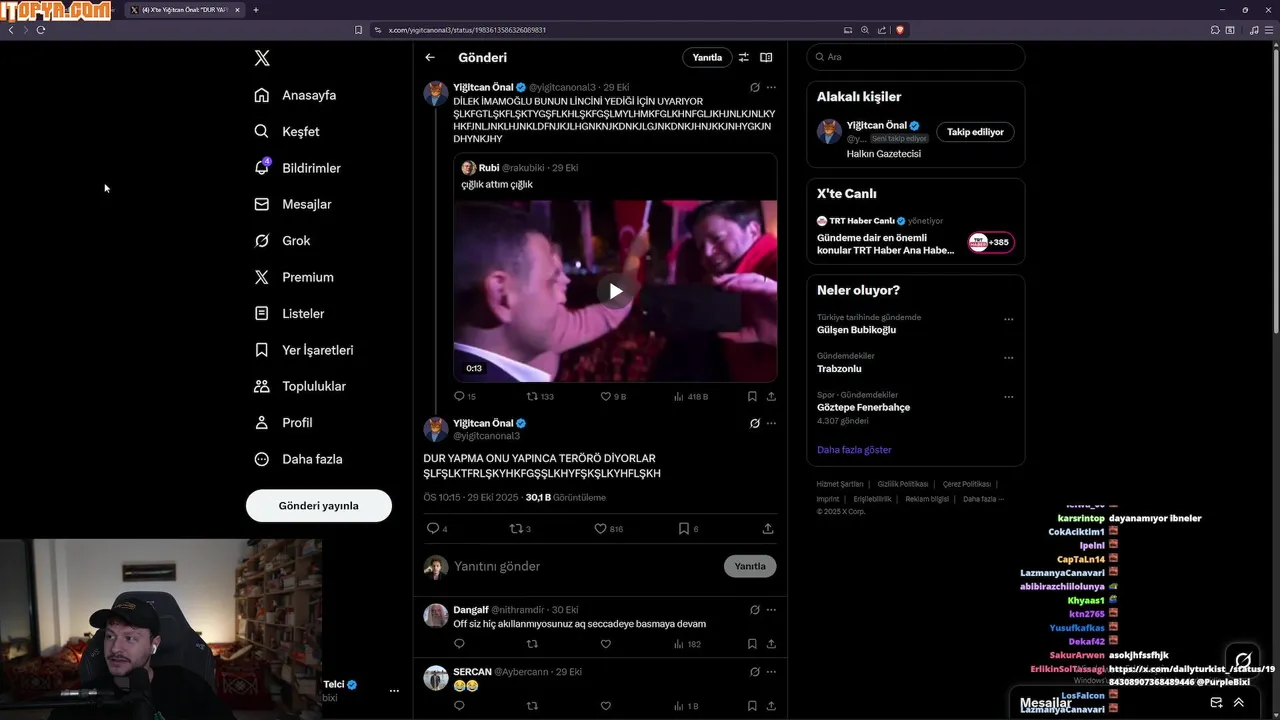Click Yanıtını gönder reply field
The height and width of the screenshot is (720, 1280).
(x=584, y=566)
